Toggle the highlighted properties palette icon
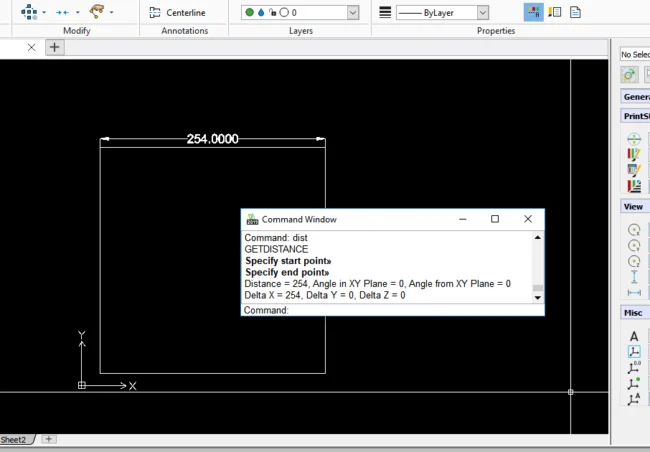 (x=534, y=12)
